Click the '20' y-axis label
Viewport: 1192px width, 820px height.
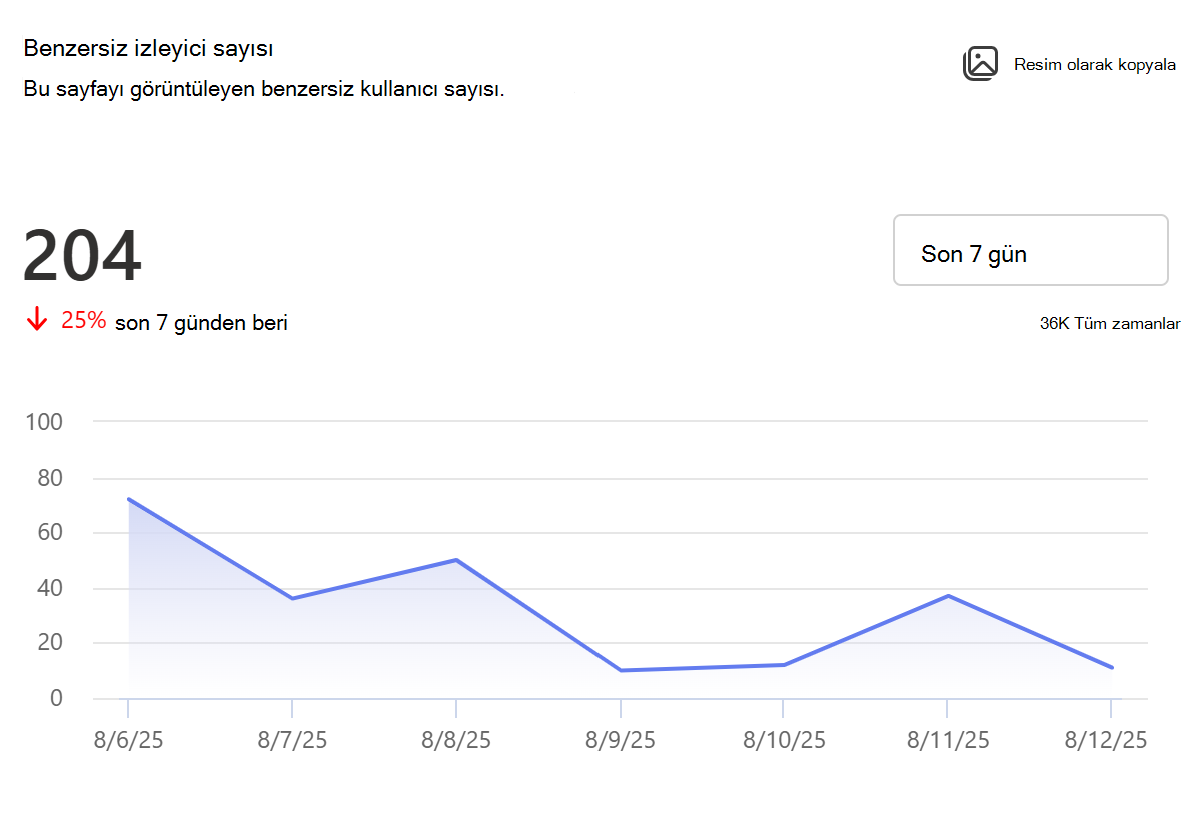[50, 642]
